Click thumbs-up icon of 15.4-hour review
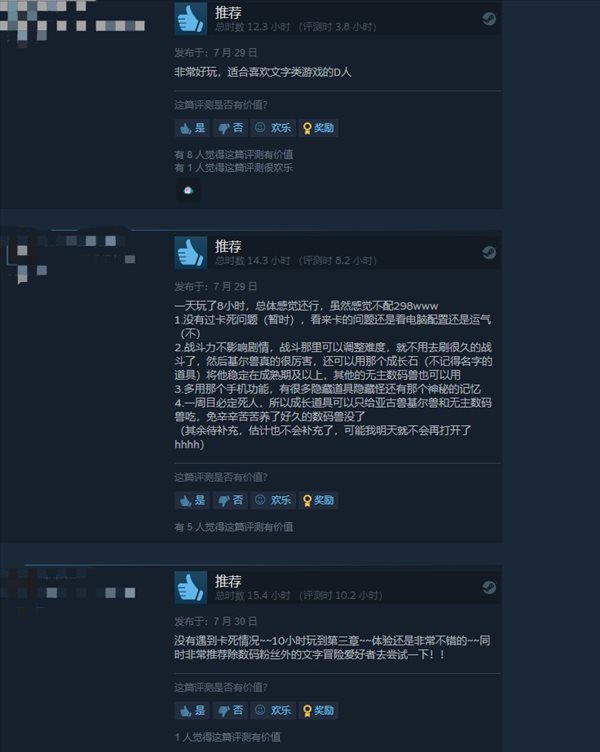Viewport: 600px width, 752px height. (191, 587)
